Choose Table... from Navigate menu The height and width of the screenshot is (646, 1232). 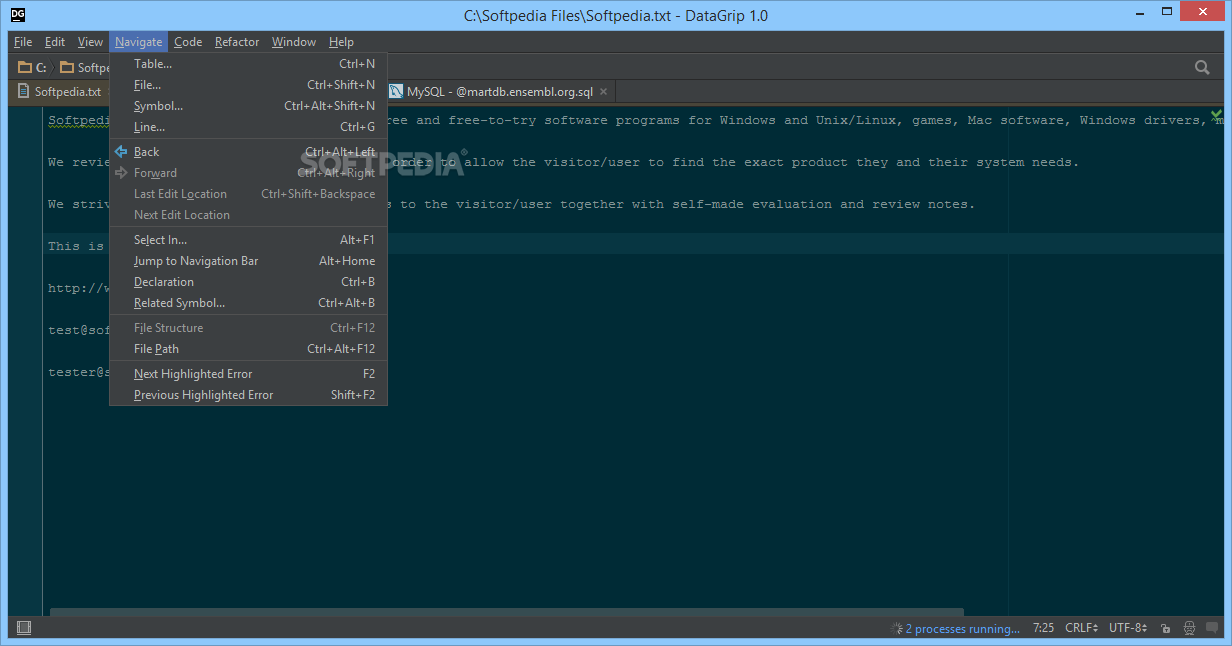[248, 64]
